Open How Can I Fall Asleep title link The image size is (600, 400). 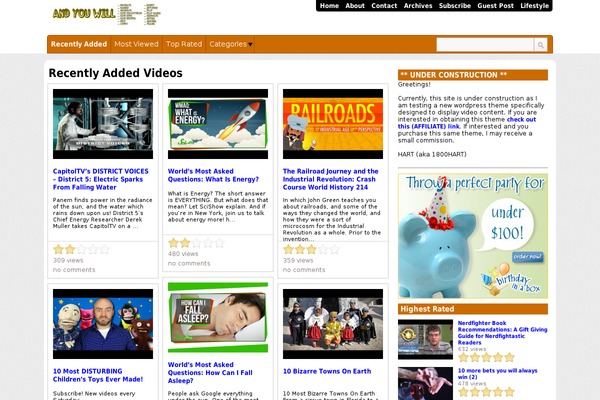[210, 373]
